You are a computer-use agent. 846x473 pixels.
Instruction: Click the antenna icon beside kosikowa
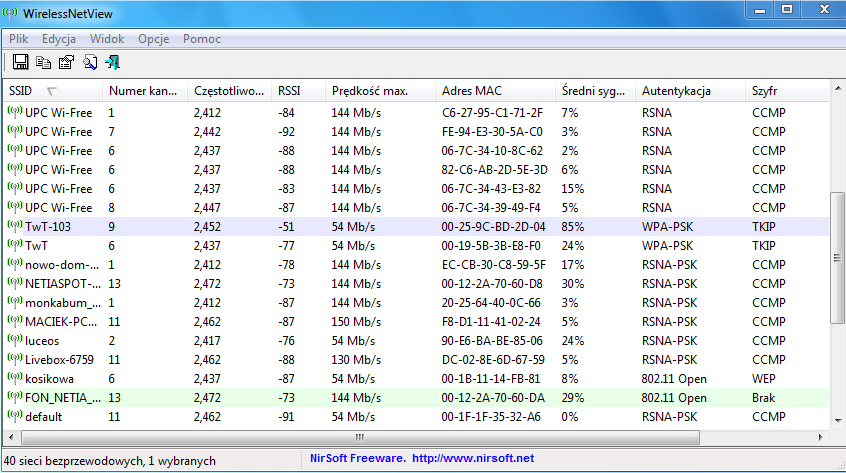click(x=15, y=378)
